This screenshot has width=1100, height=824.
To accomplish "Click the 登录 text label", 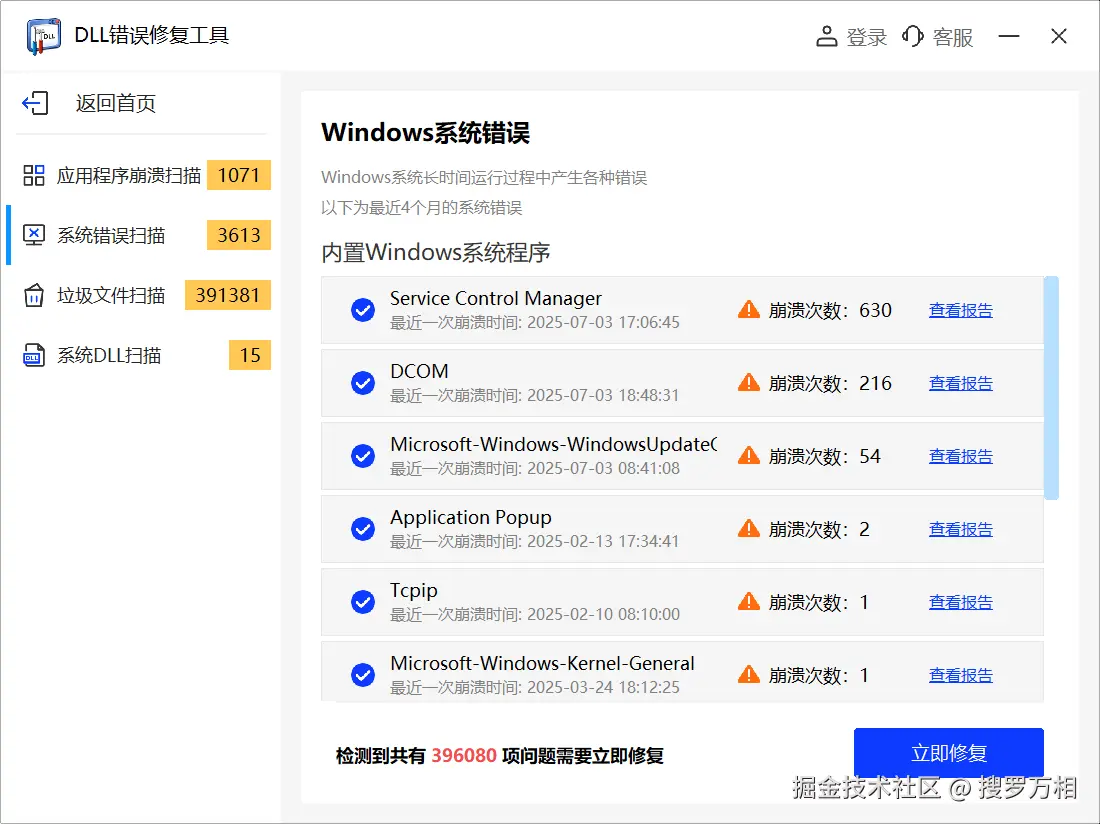I will pyautogui.click(x=866, y=37).
